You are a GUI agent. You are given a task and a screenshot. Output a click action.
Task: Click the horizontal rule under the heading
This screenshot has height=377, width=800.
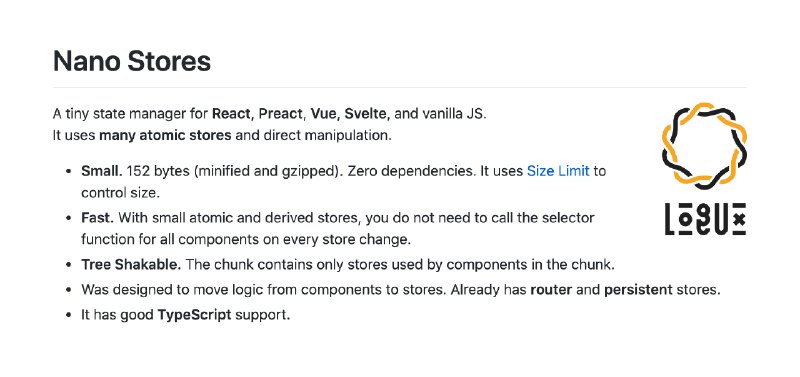[399, 88]
